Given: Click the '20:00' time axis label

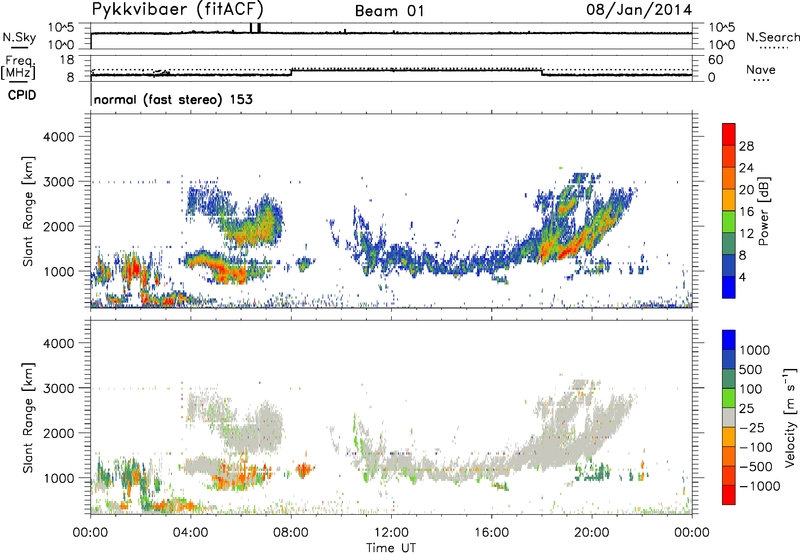Looking at the screenshot, I should click(592, 533).
